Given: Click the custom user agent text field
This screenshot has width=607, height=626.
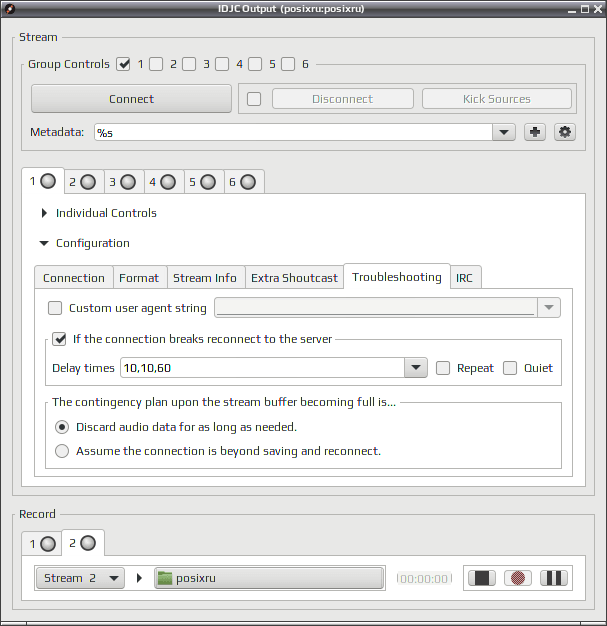Looking at the screenshot, I should (x=376, y=307).
